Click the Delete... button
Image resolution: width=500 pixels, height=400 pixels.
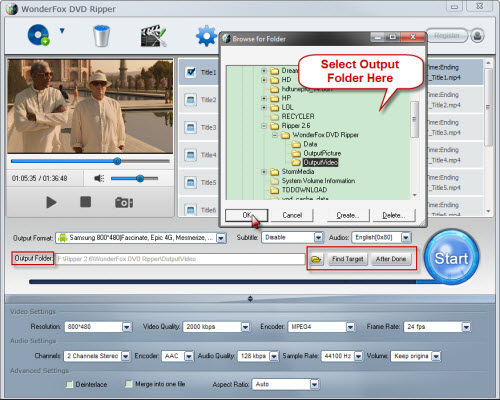394,215
